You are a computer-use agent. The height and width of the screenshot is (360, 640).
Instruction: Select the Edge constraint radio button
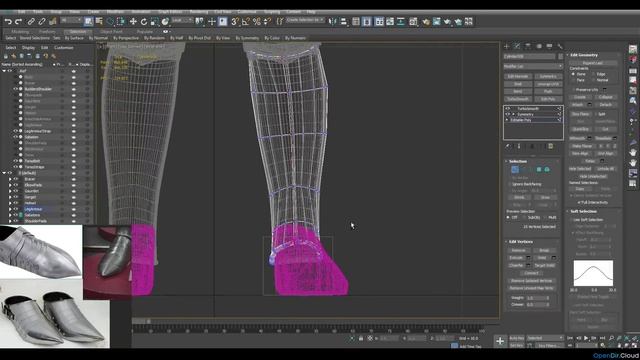click(x=593, y=74)
